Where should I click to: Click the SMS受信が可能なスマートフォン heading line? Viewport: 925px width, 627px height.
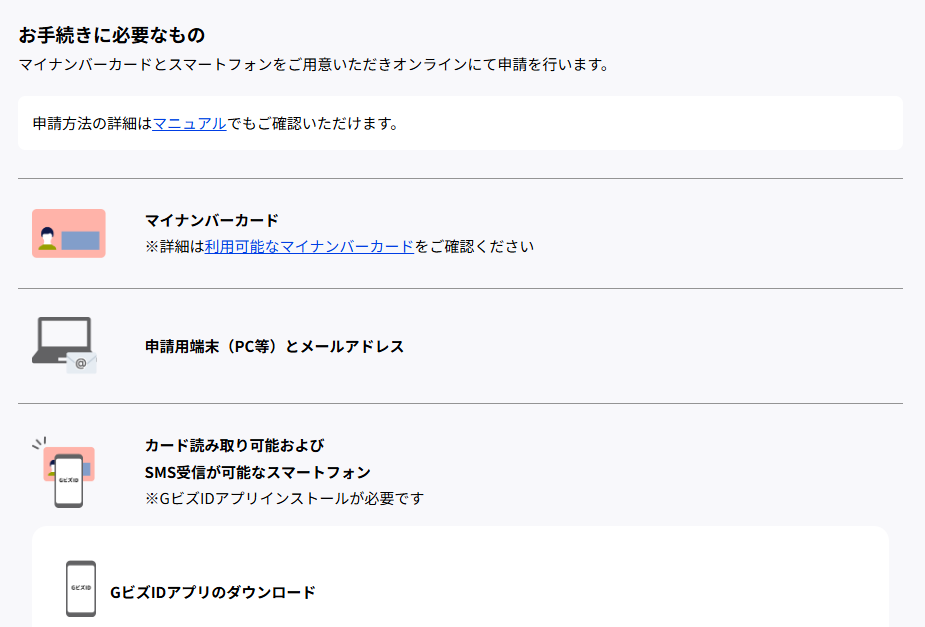coord(258,472)
